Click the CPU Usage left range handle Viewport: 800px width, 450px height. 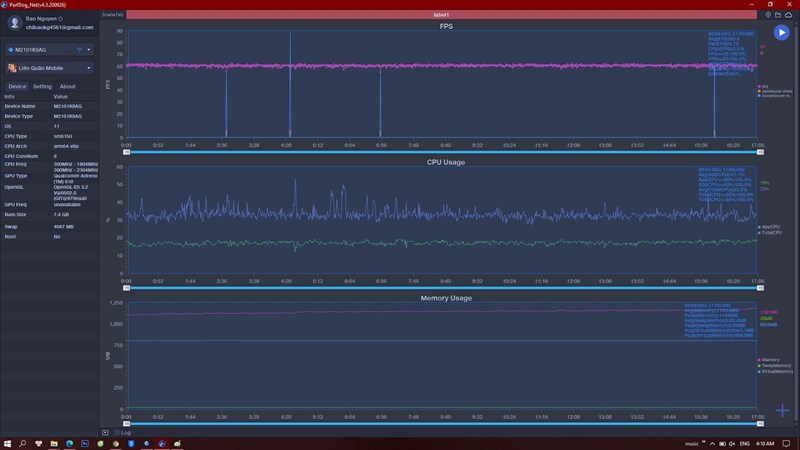[x=127, y=288]
